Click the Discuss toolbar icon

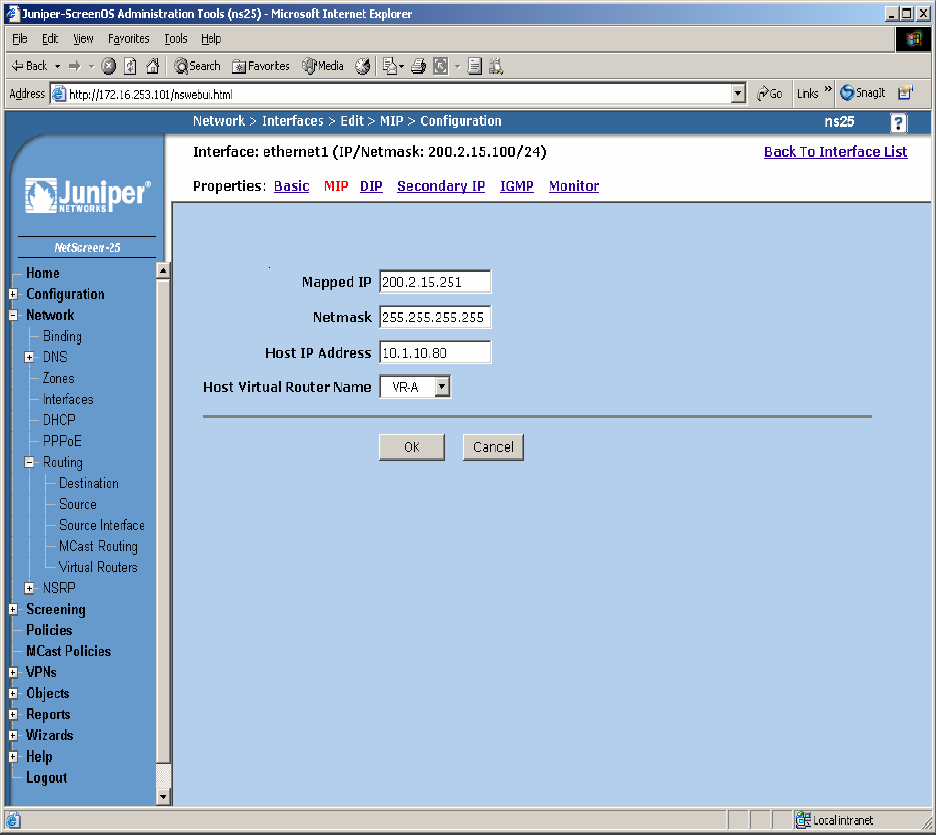[x=475, y=66]
